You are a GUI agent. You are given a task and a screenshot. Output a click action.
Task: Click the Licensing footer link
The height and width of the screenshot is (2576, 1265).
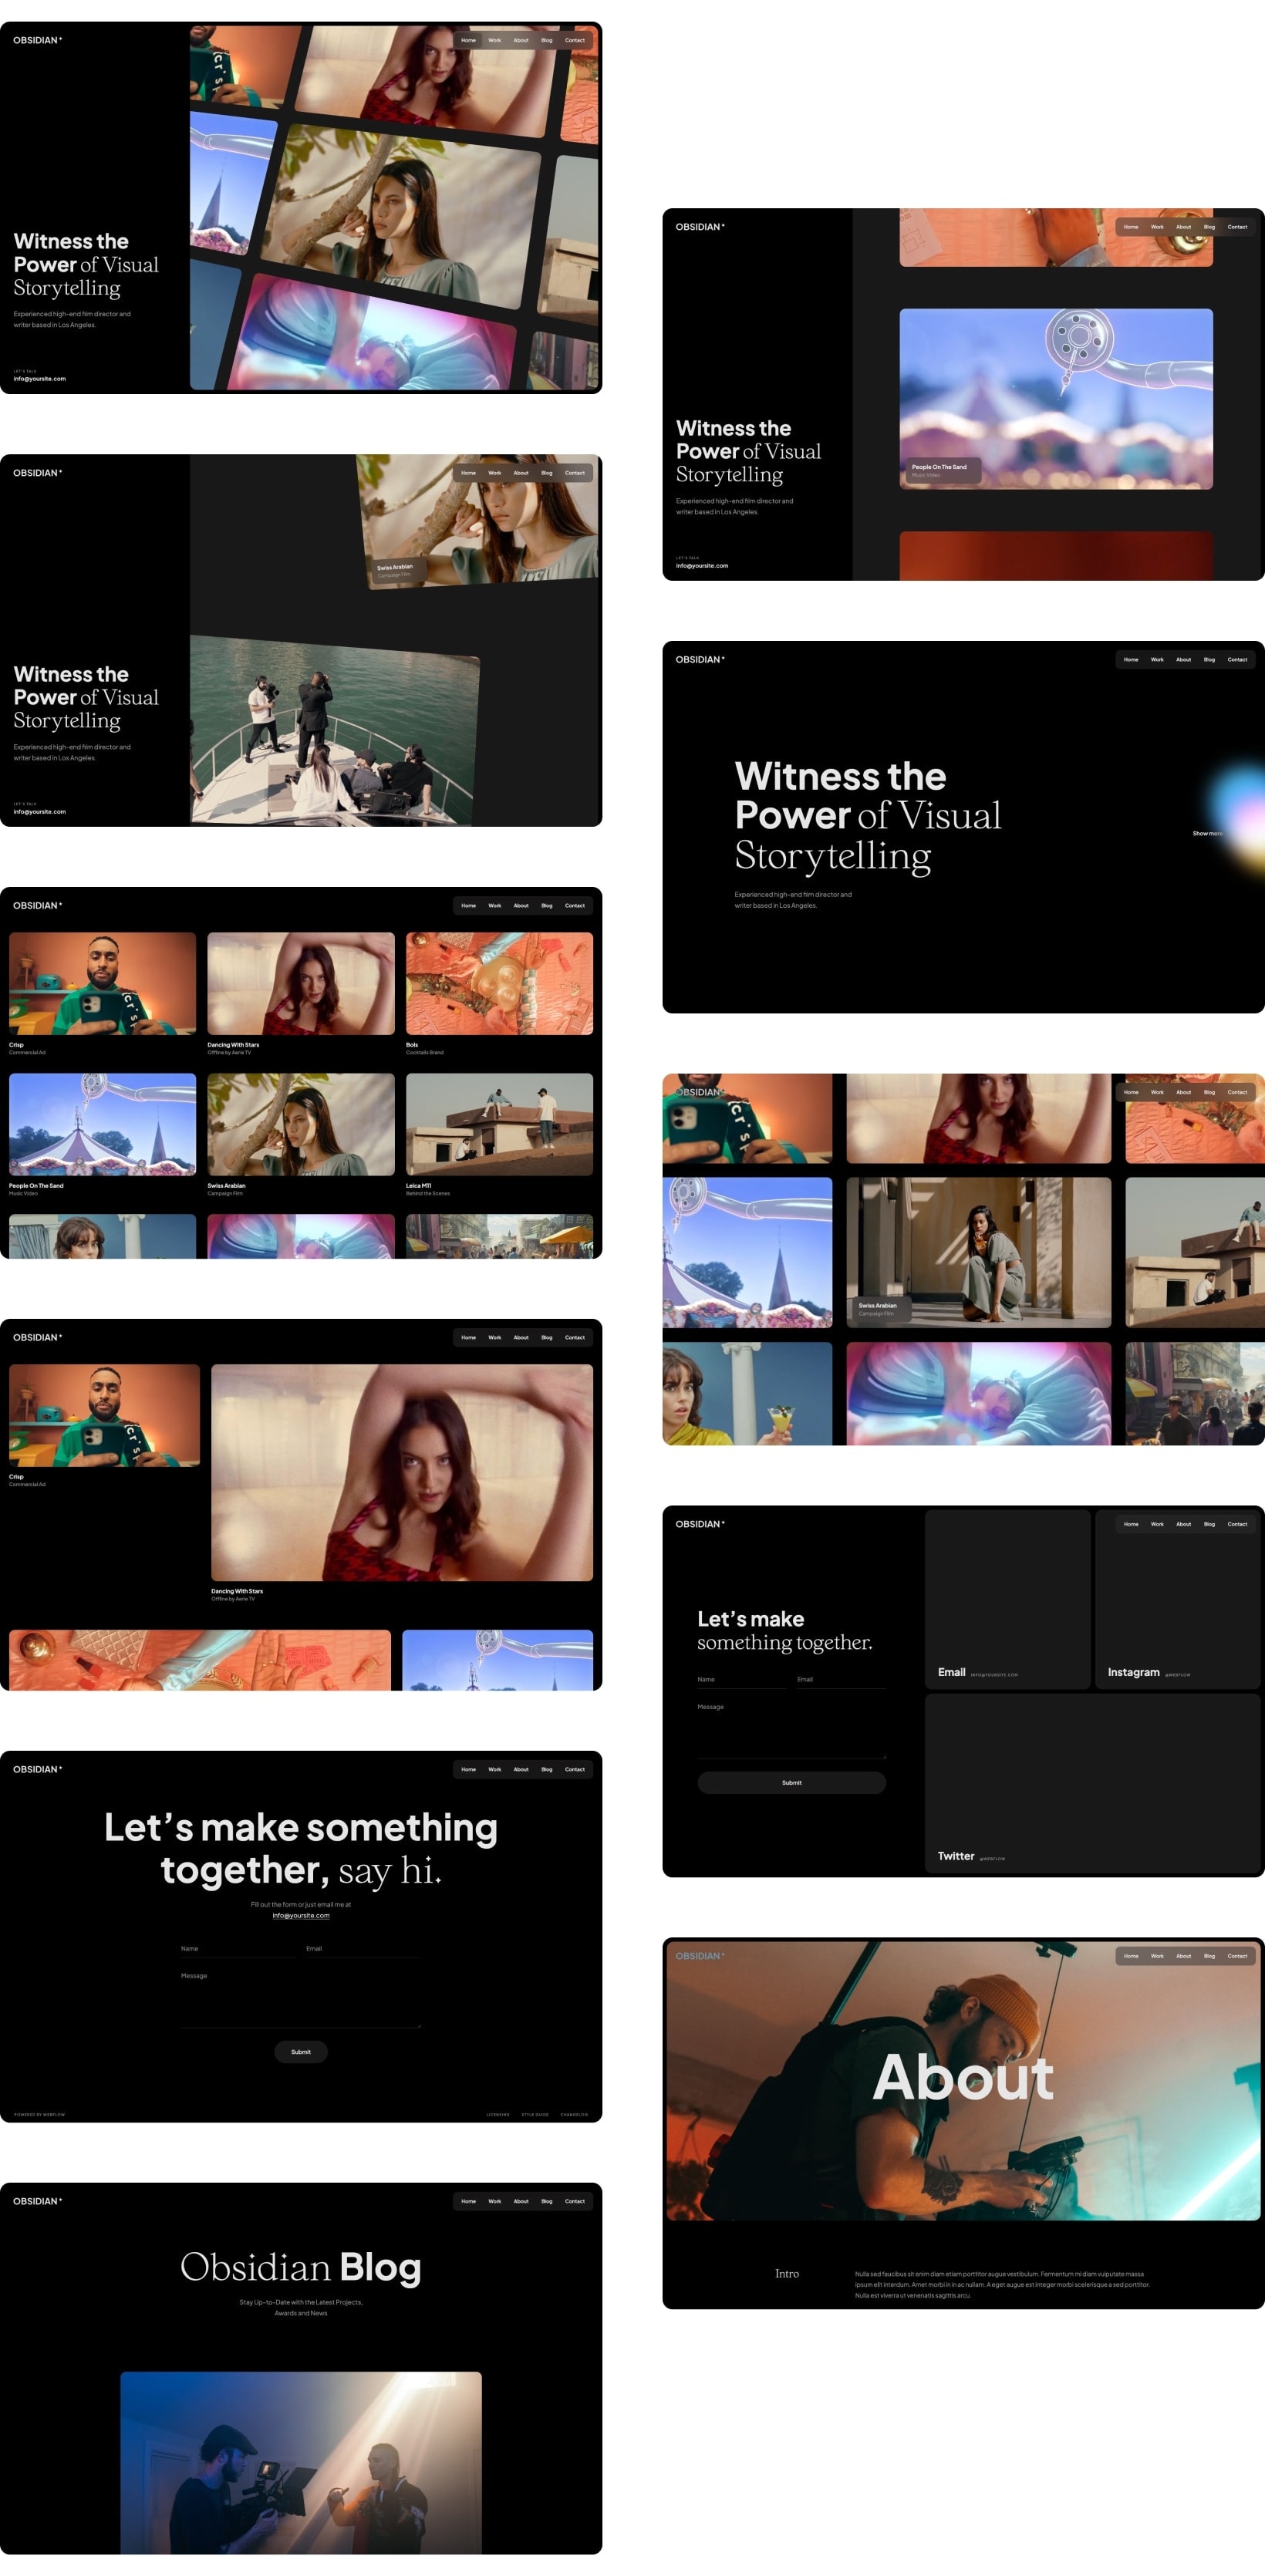498,2113
